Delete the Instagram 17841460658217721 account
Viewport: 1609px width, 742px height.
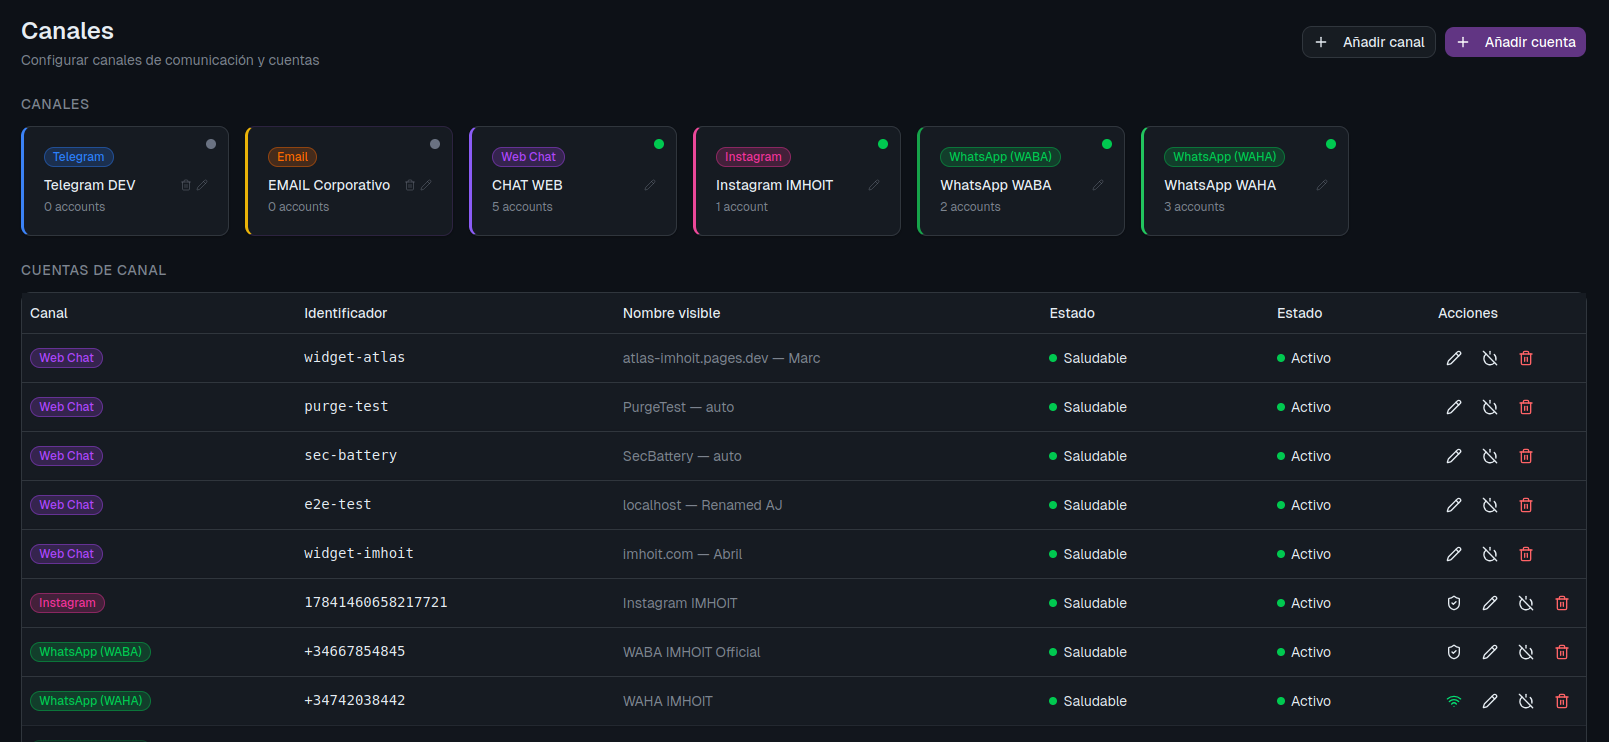[x=1562, y=603]
